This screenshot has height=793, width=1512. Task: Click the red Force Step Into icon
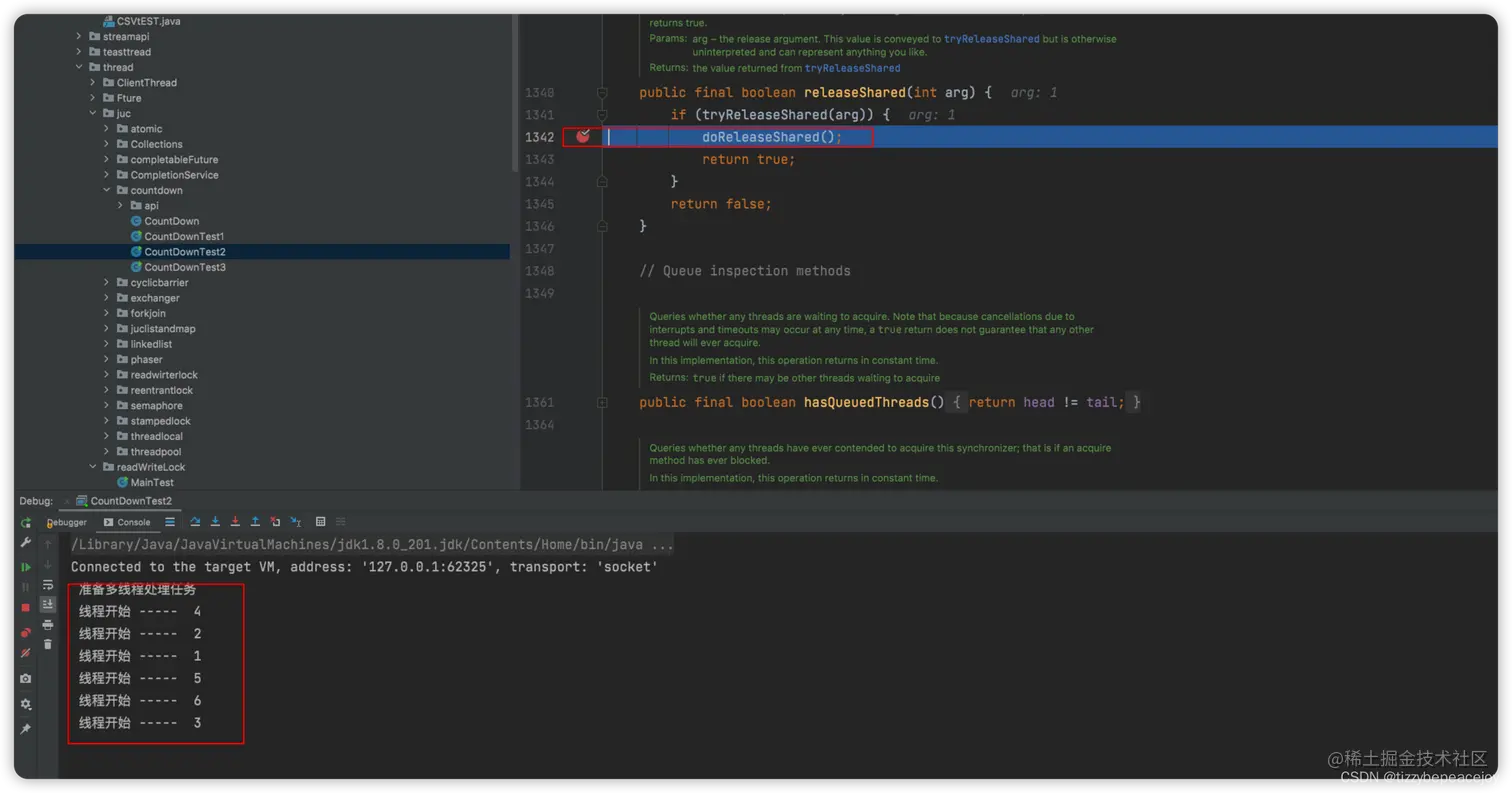(235, 522)
